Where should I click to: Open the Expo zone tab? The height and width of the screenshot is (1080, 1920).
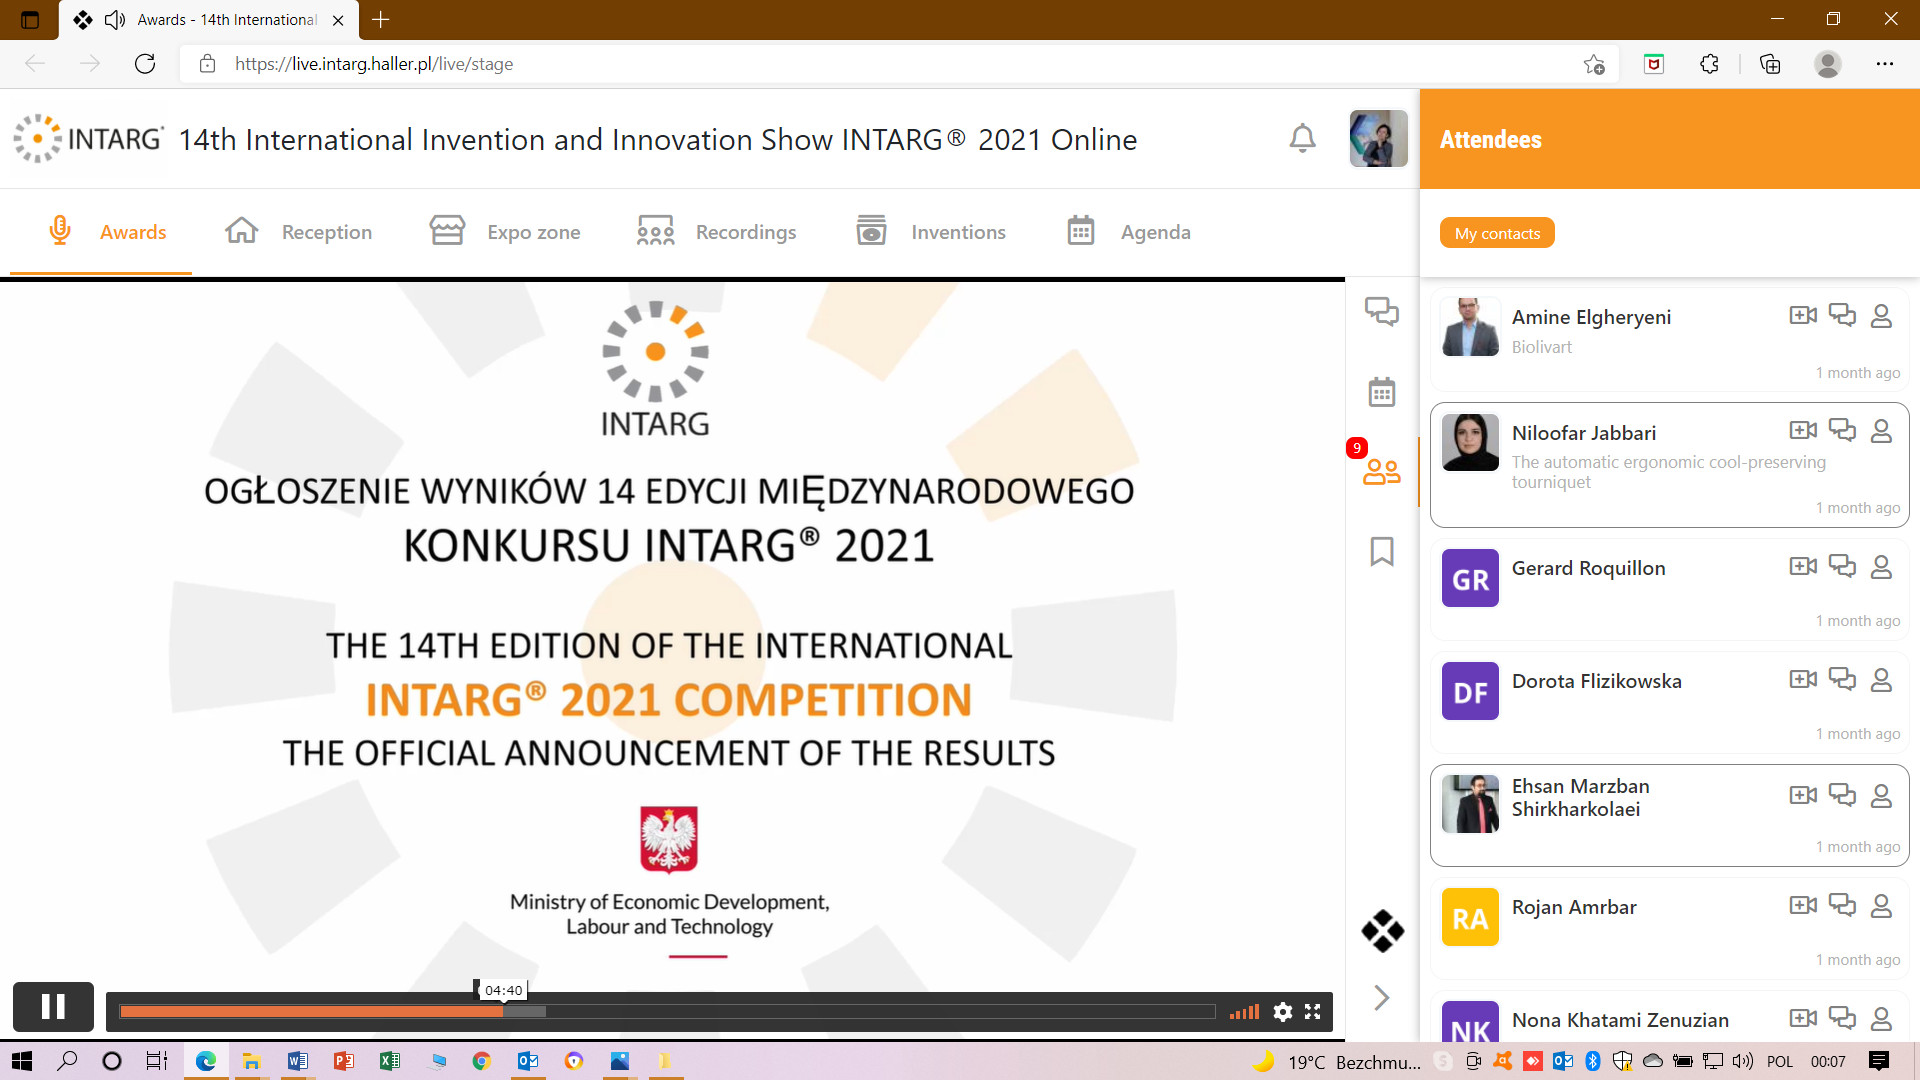click(x=505, y=232)
